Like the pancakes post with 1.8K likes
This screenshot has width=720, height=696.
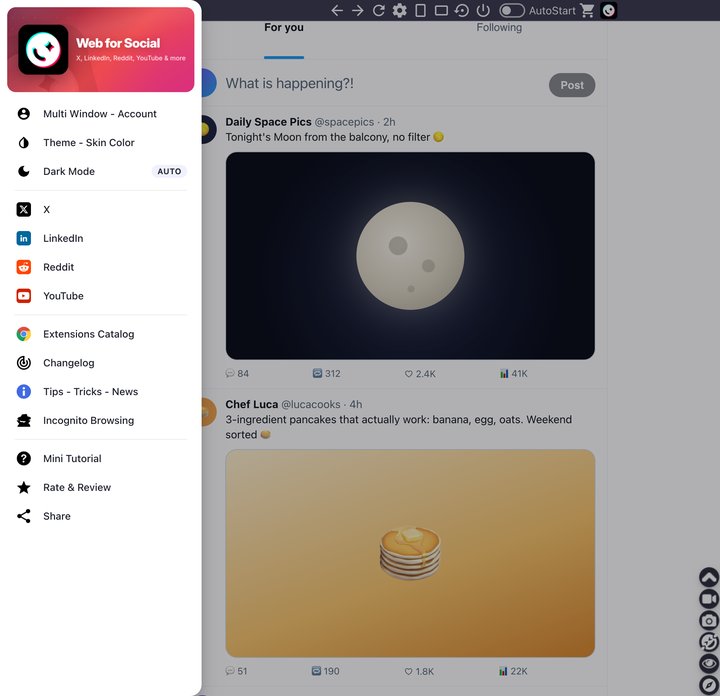pyautogui.click(x=419, y=671)
